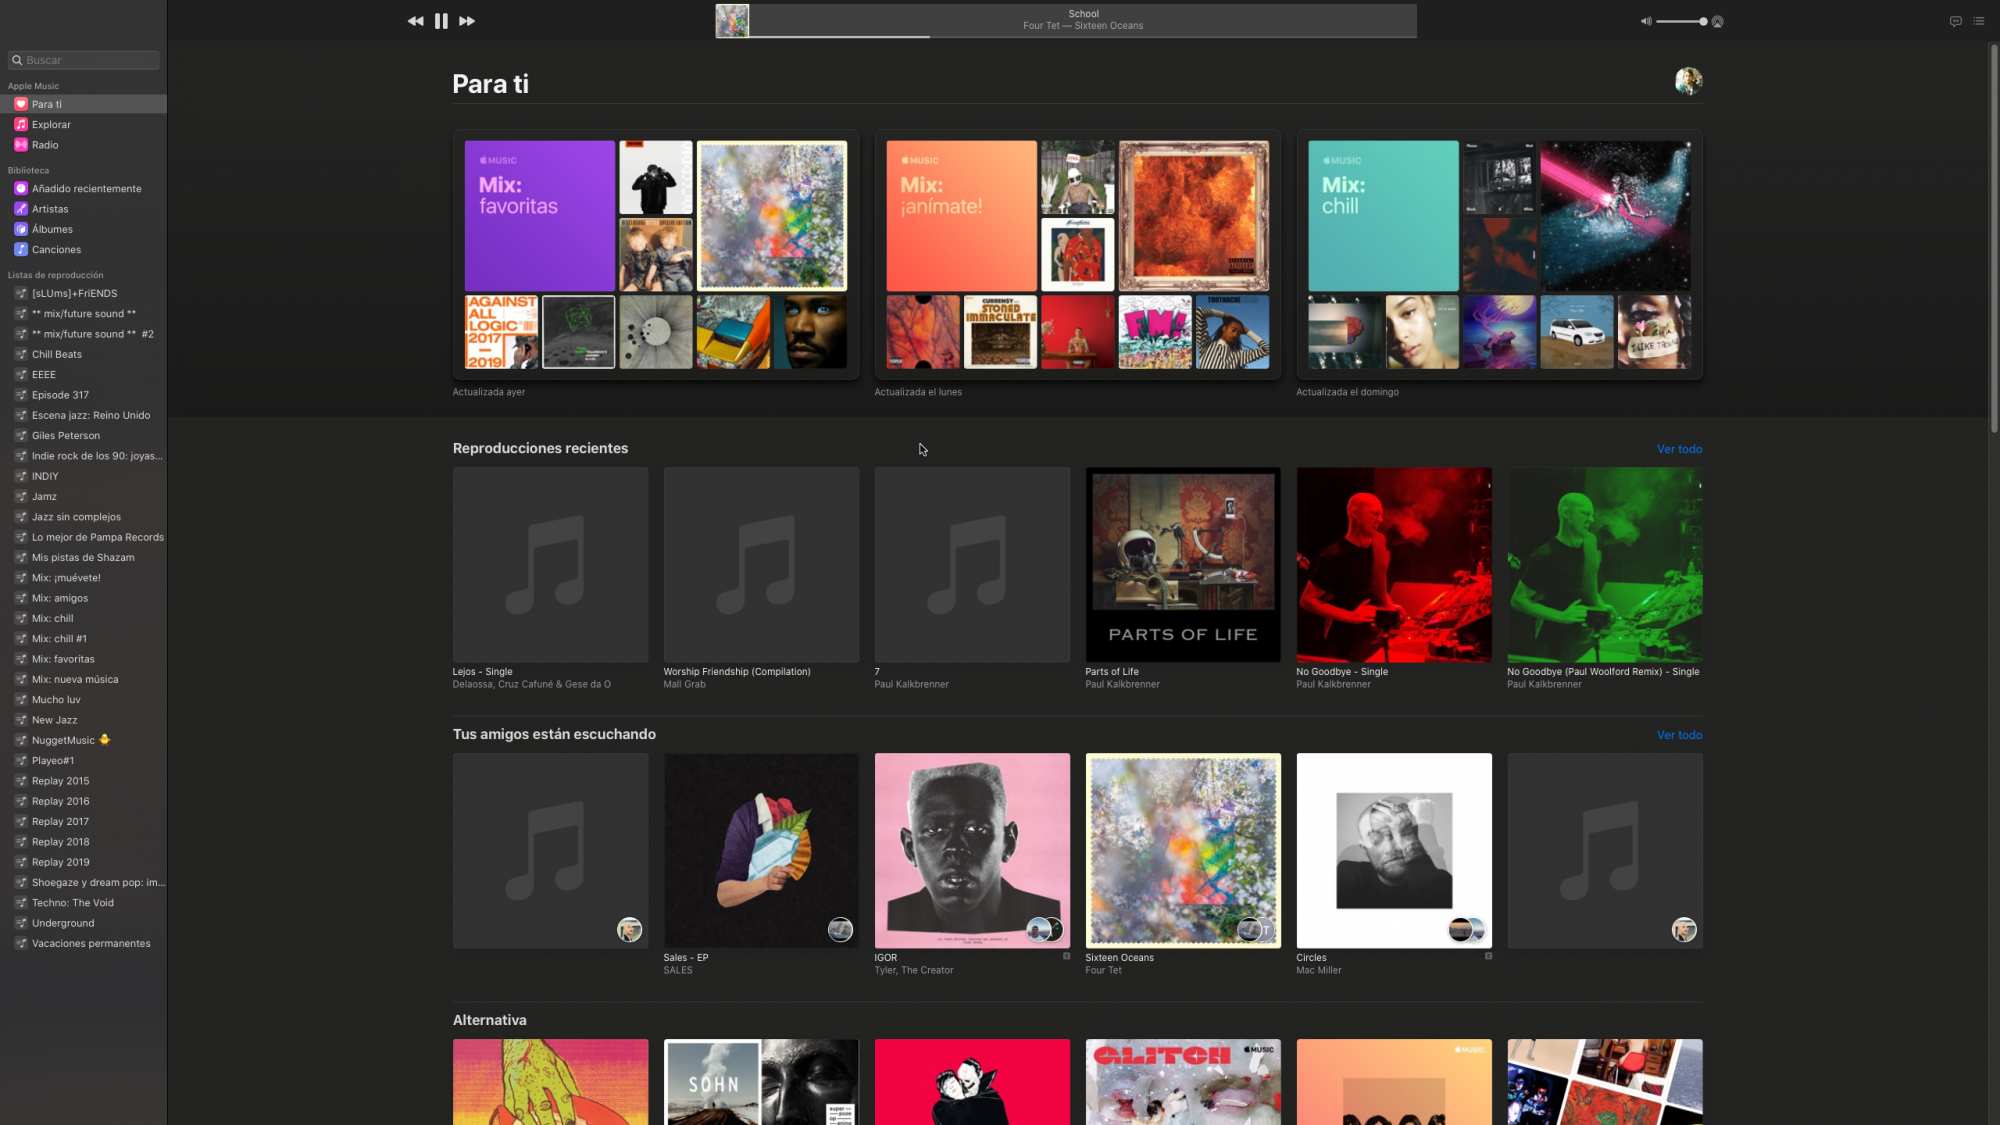Viewport: 2000px width, 1125px height.
Task: Open the Chill Beats playlist
Action: coord(57,354)
